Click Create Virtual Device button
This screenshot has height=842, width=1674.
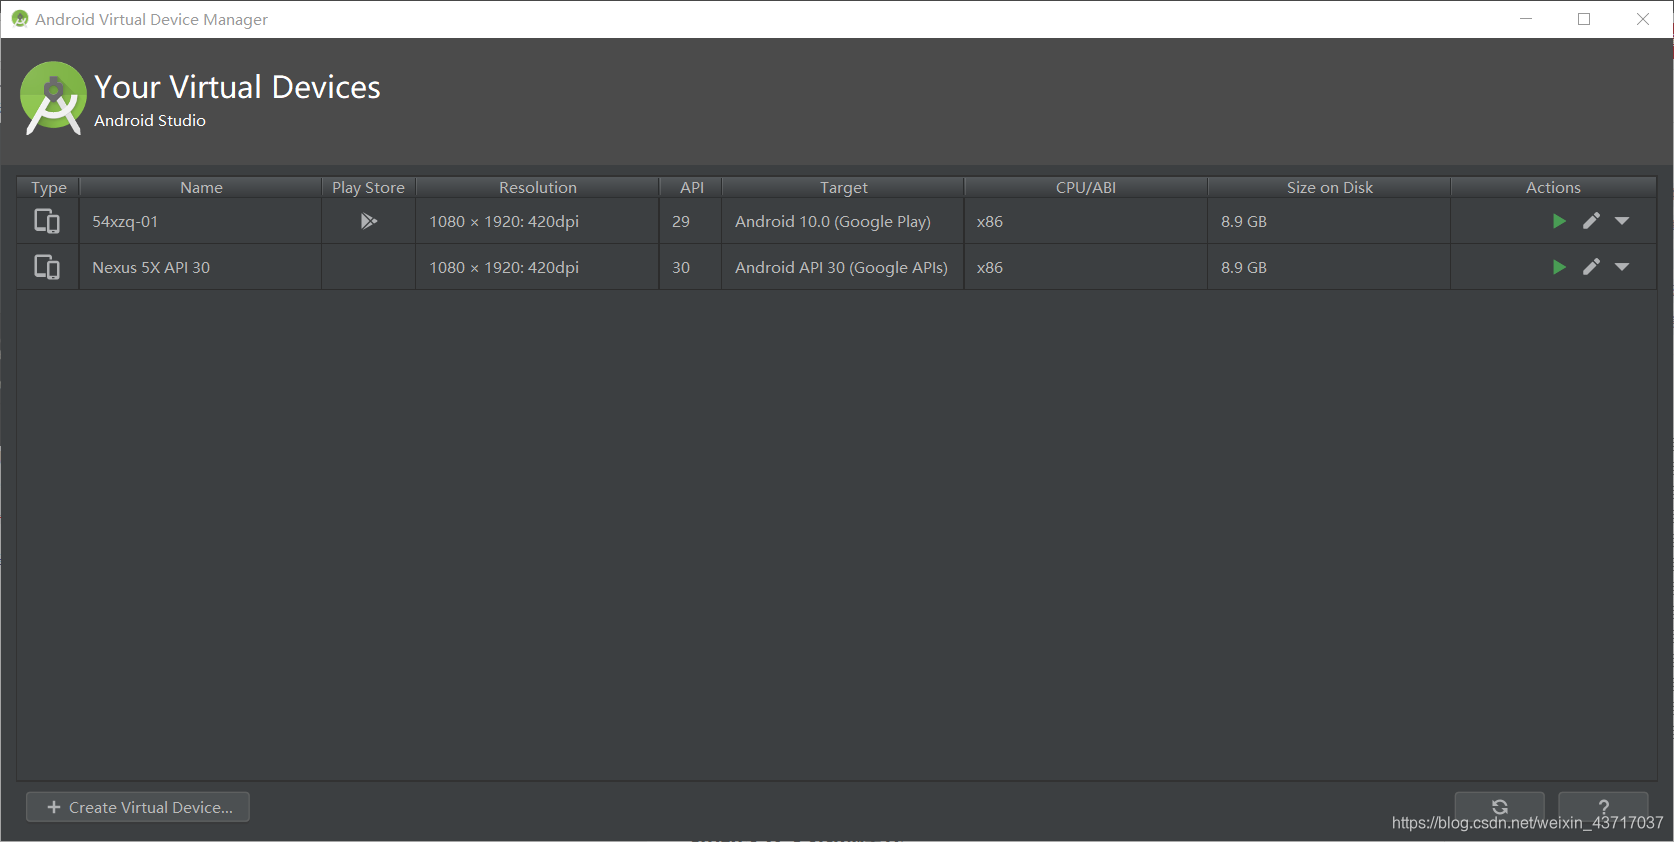(x=138, y=807)
